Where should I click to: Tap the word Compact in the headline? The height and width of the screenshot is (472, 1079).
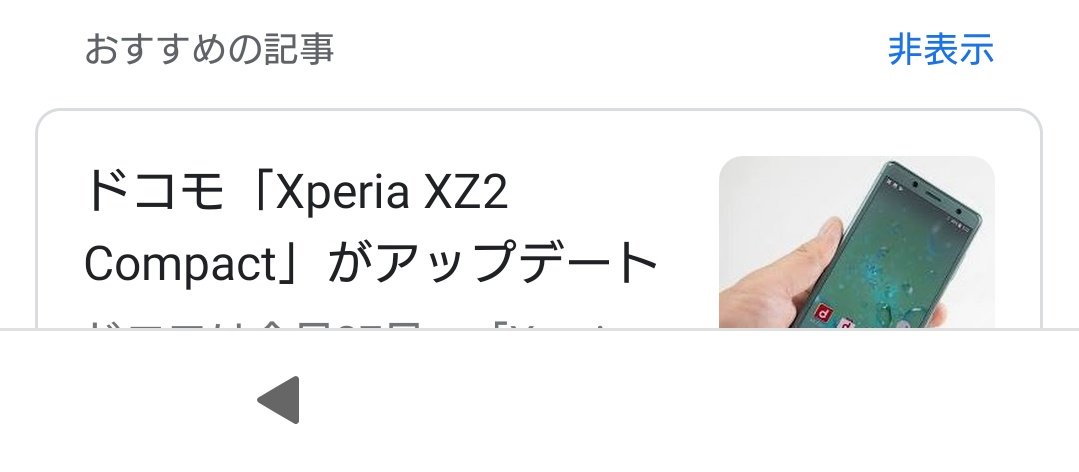point(180,266)
